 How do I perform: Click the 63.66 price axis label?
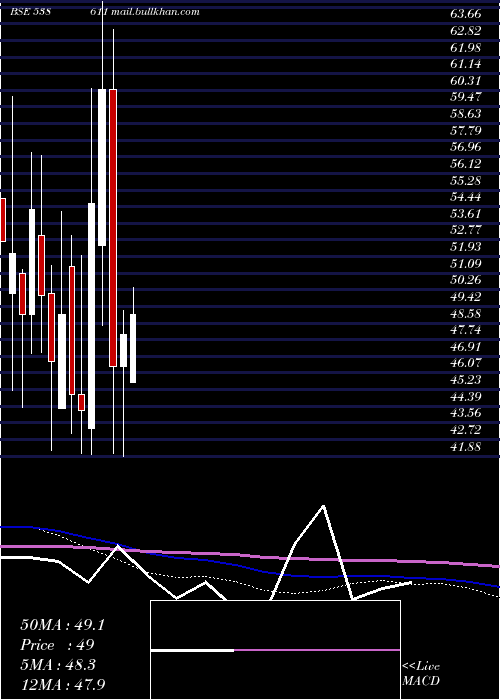coord(466,14)
